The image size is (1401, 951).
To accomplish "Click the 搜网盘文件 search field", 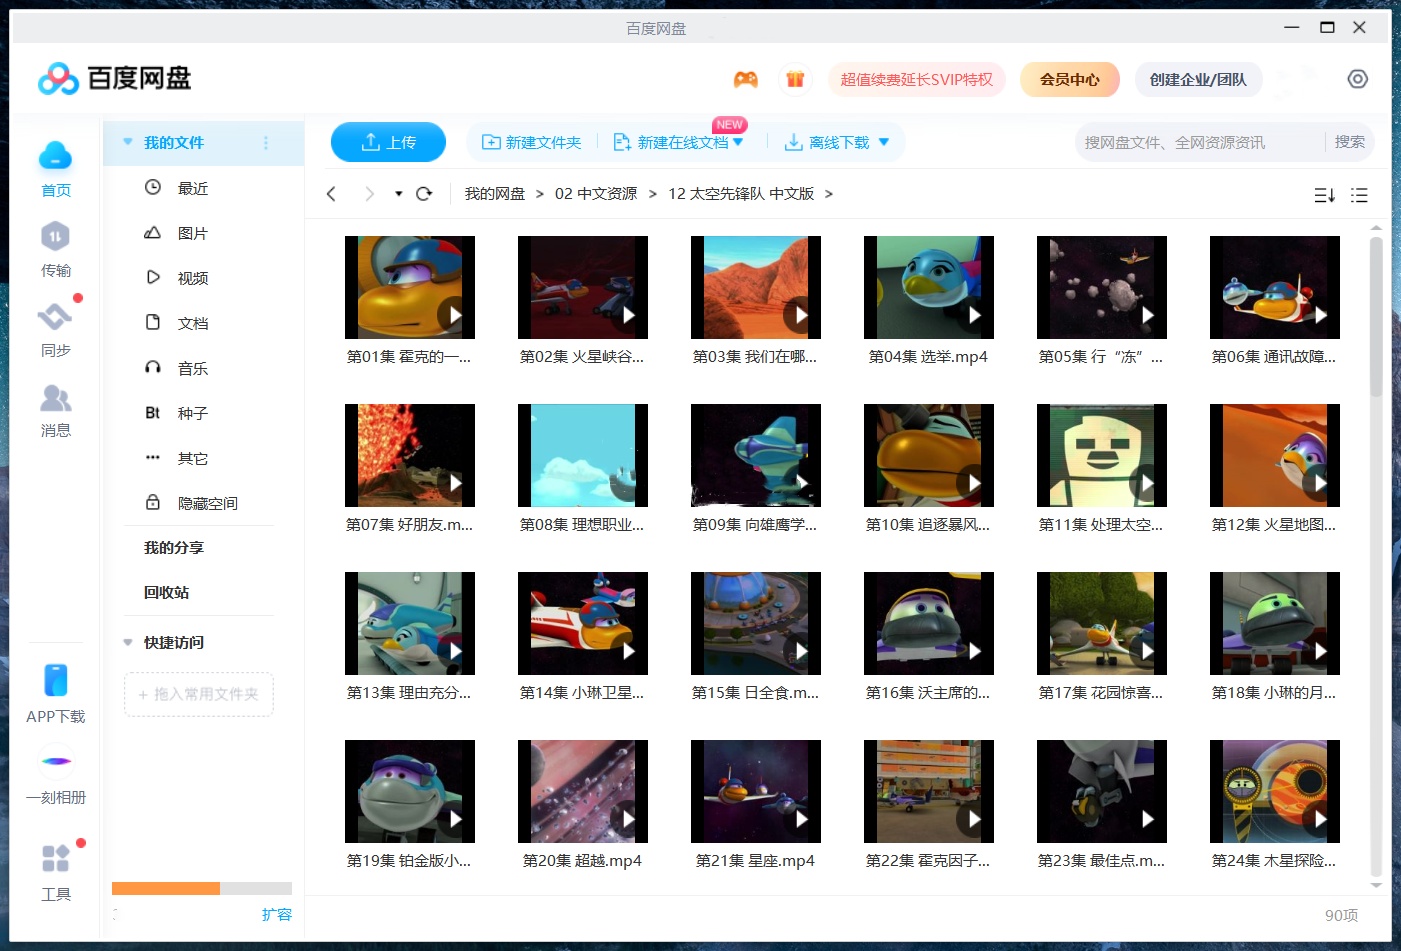I will [1200, 142].
